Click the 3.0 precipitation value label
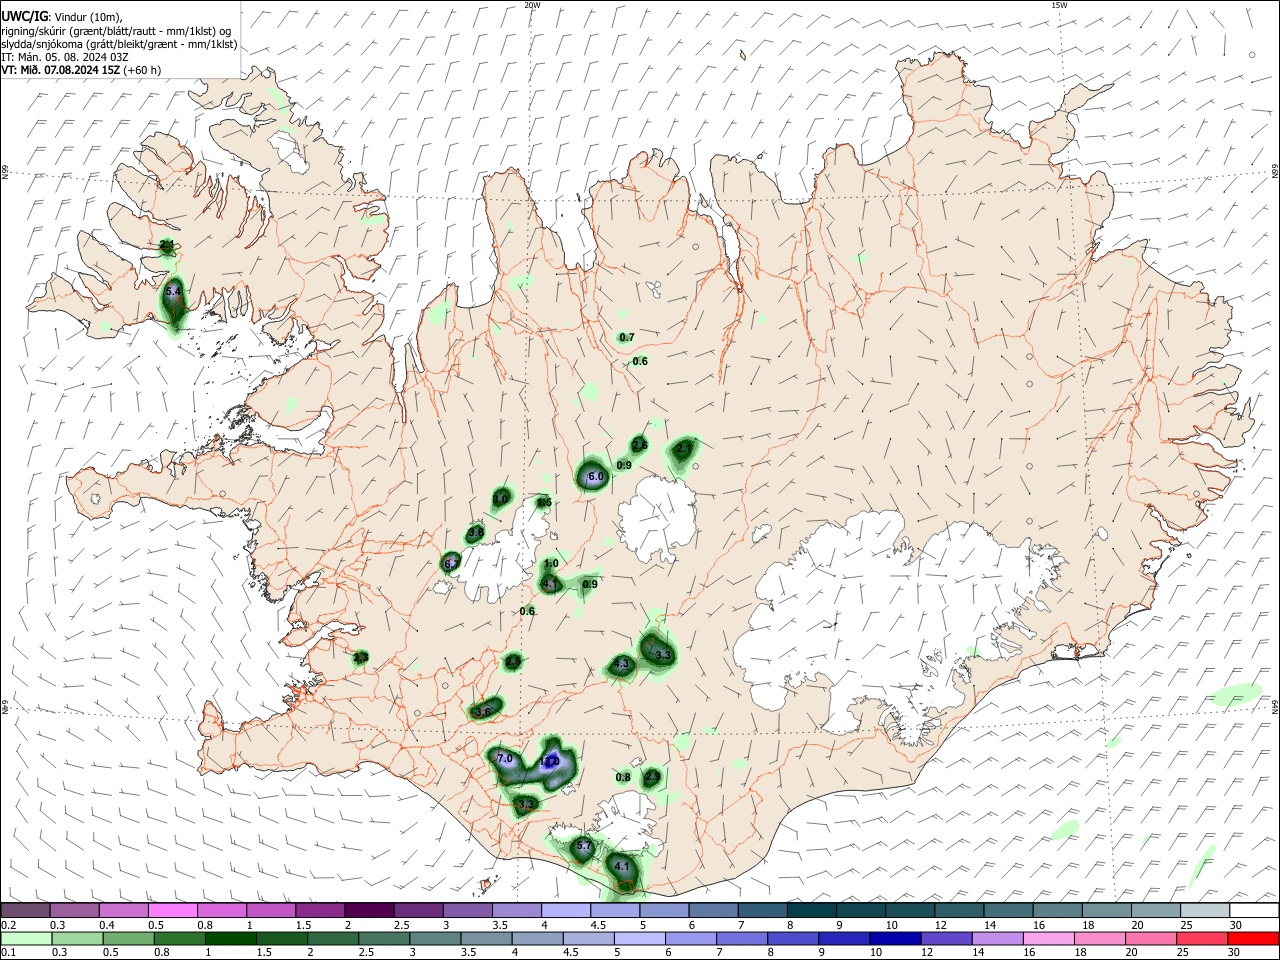1280x960 pixels. pyautogui.click(x=501, y=498)
